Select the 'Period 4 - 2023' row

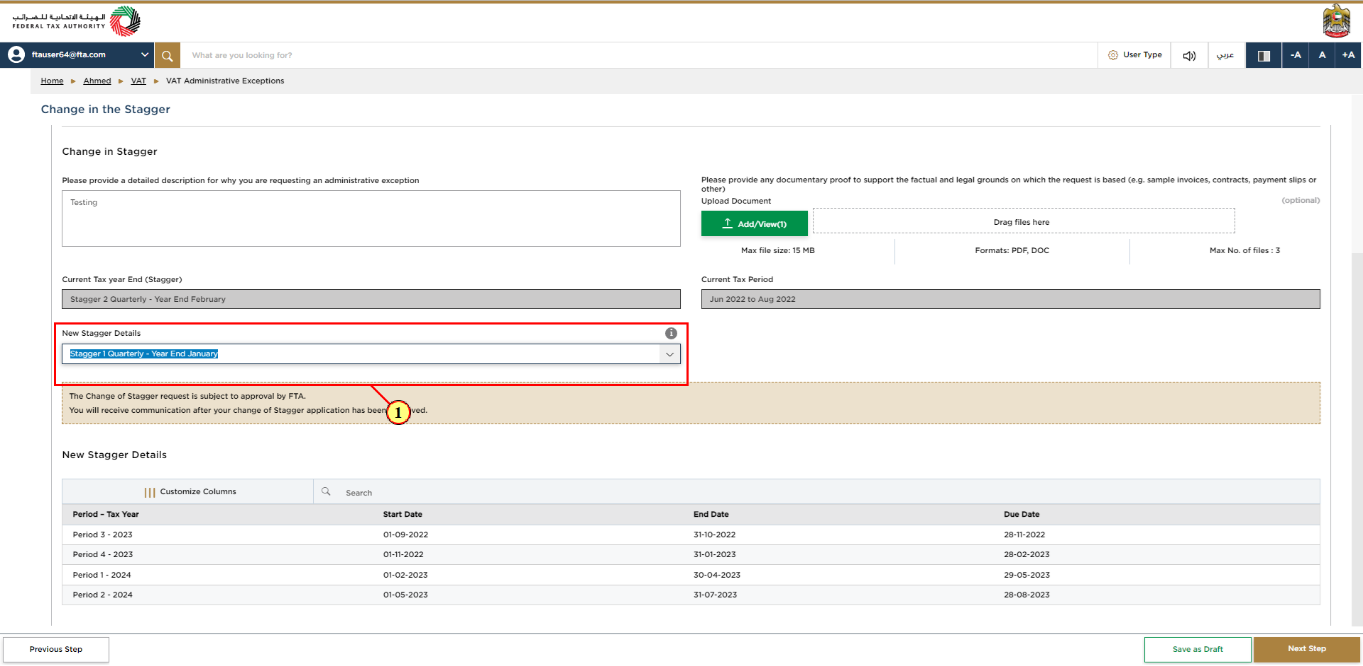point(691,554)
